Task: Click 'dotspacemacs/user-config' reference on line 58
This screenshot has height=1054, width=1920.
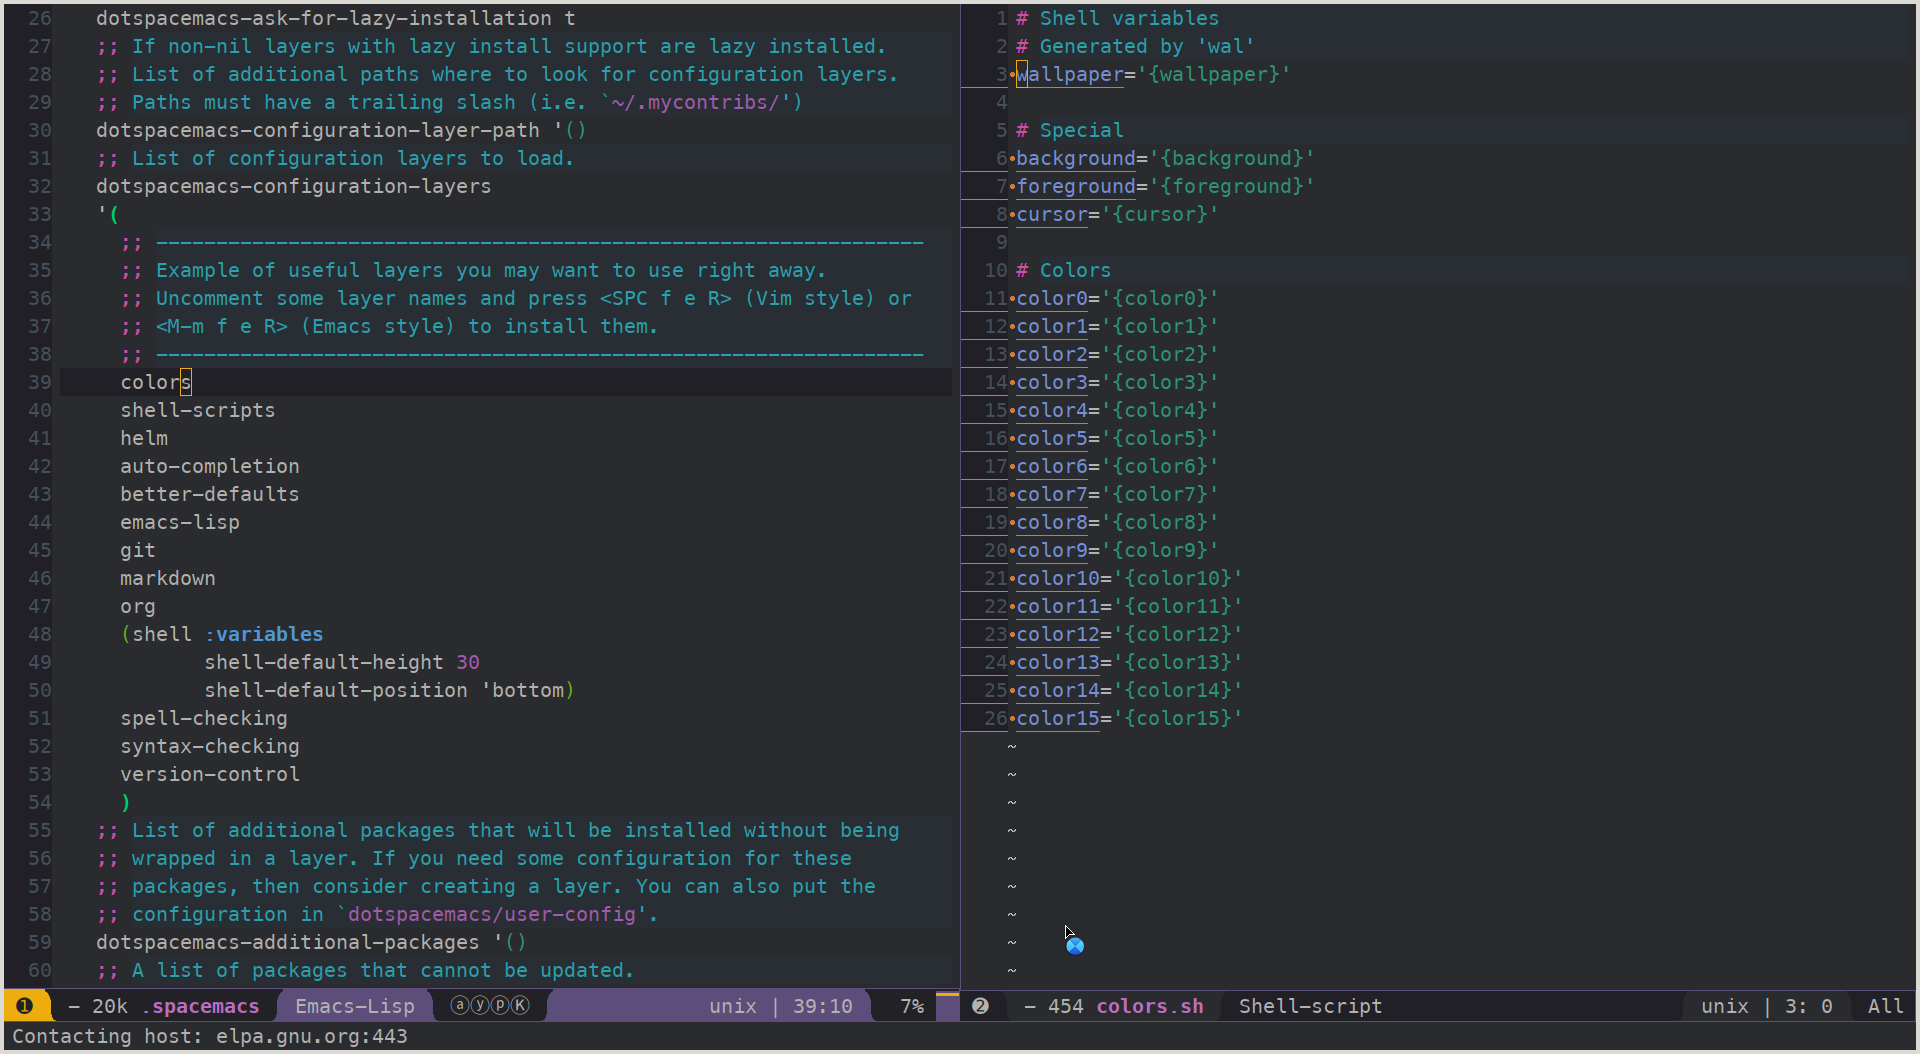Action: pyautogui.click(x=492, y=914)
